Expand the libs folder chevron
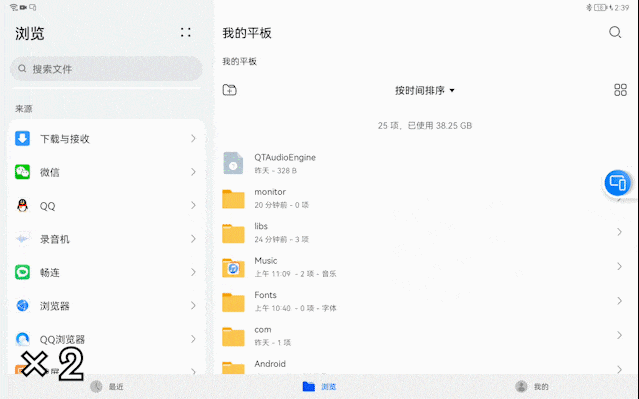The width and height of the screenshot is (639, 399). 619,232
